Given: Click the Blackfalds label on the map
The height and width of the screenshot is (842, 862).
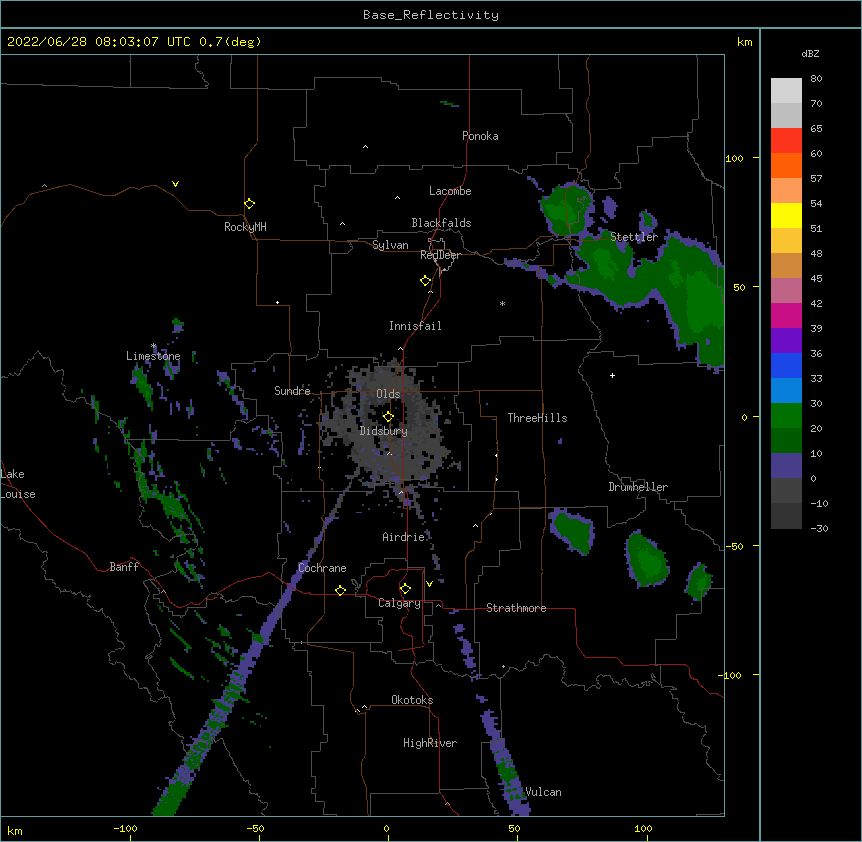Looking at the screenshot, I should pyautogui.click(x=441, y=223).
